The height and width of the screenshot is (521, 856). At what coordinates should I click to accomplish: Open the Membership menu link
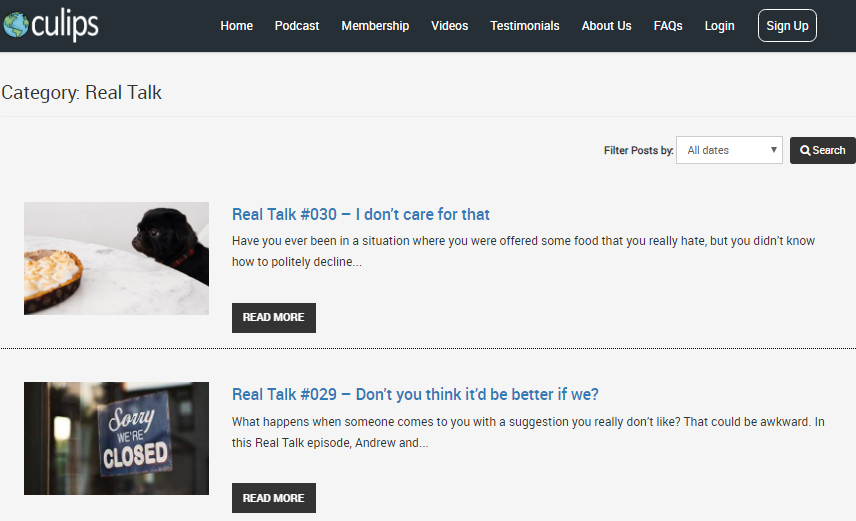coord(375,26)
